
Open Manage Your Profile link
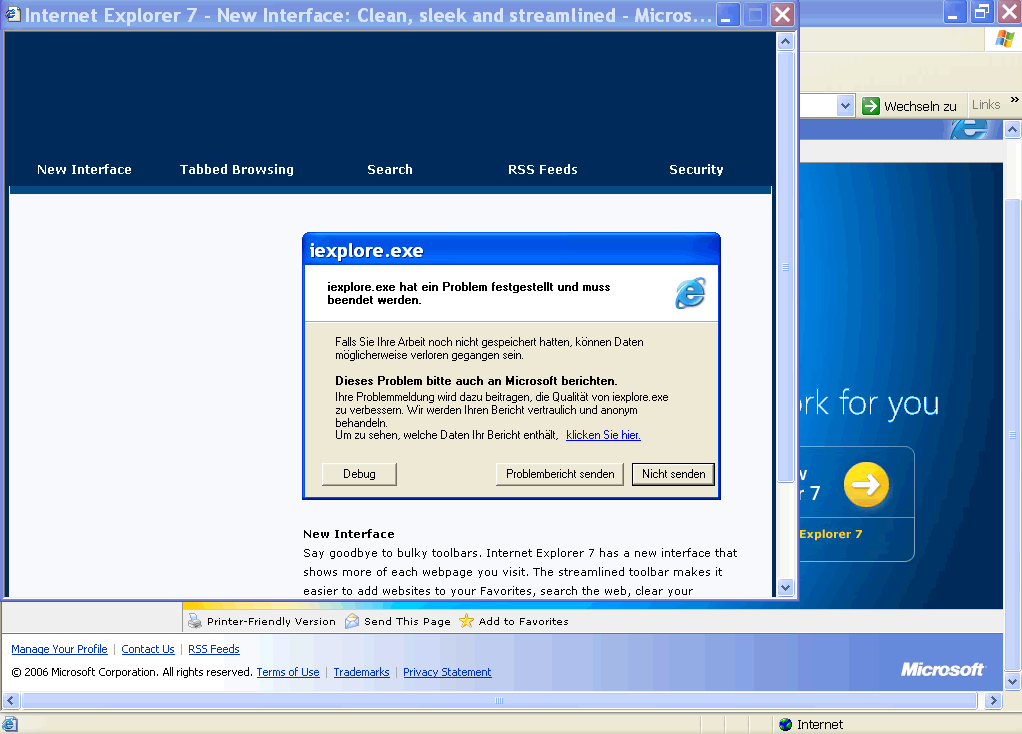(x=59, y=649)
